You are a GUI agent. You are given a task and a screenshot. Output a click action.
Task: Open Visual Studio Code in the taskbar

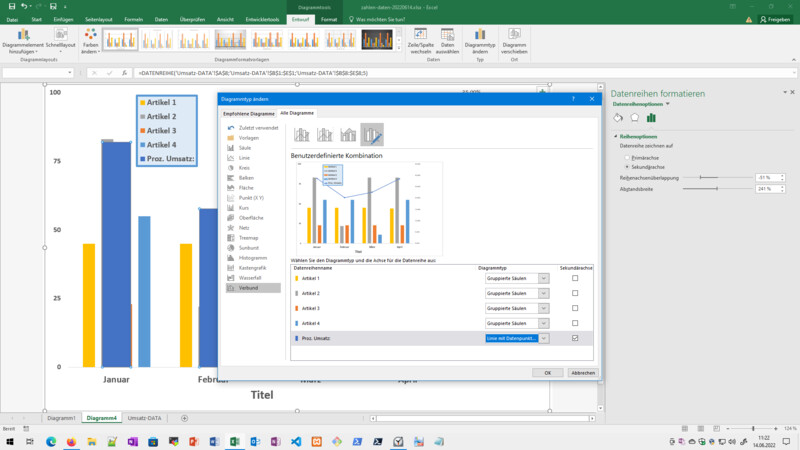(x=296, y=442)
